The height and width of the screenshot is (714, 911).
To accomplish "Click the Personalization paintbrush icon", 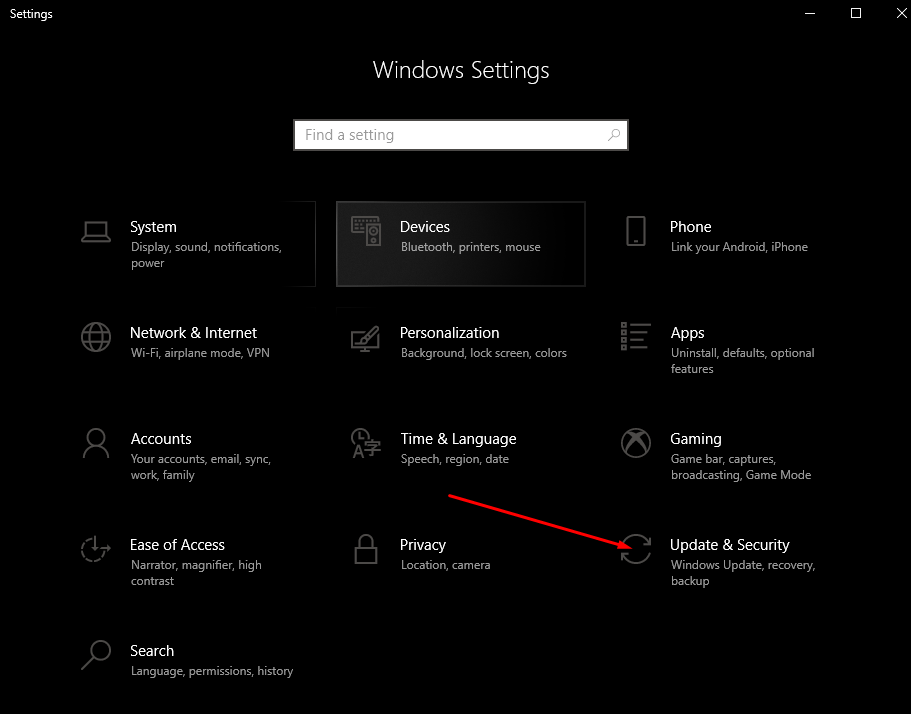I will tap(365, 338).
